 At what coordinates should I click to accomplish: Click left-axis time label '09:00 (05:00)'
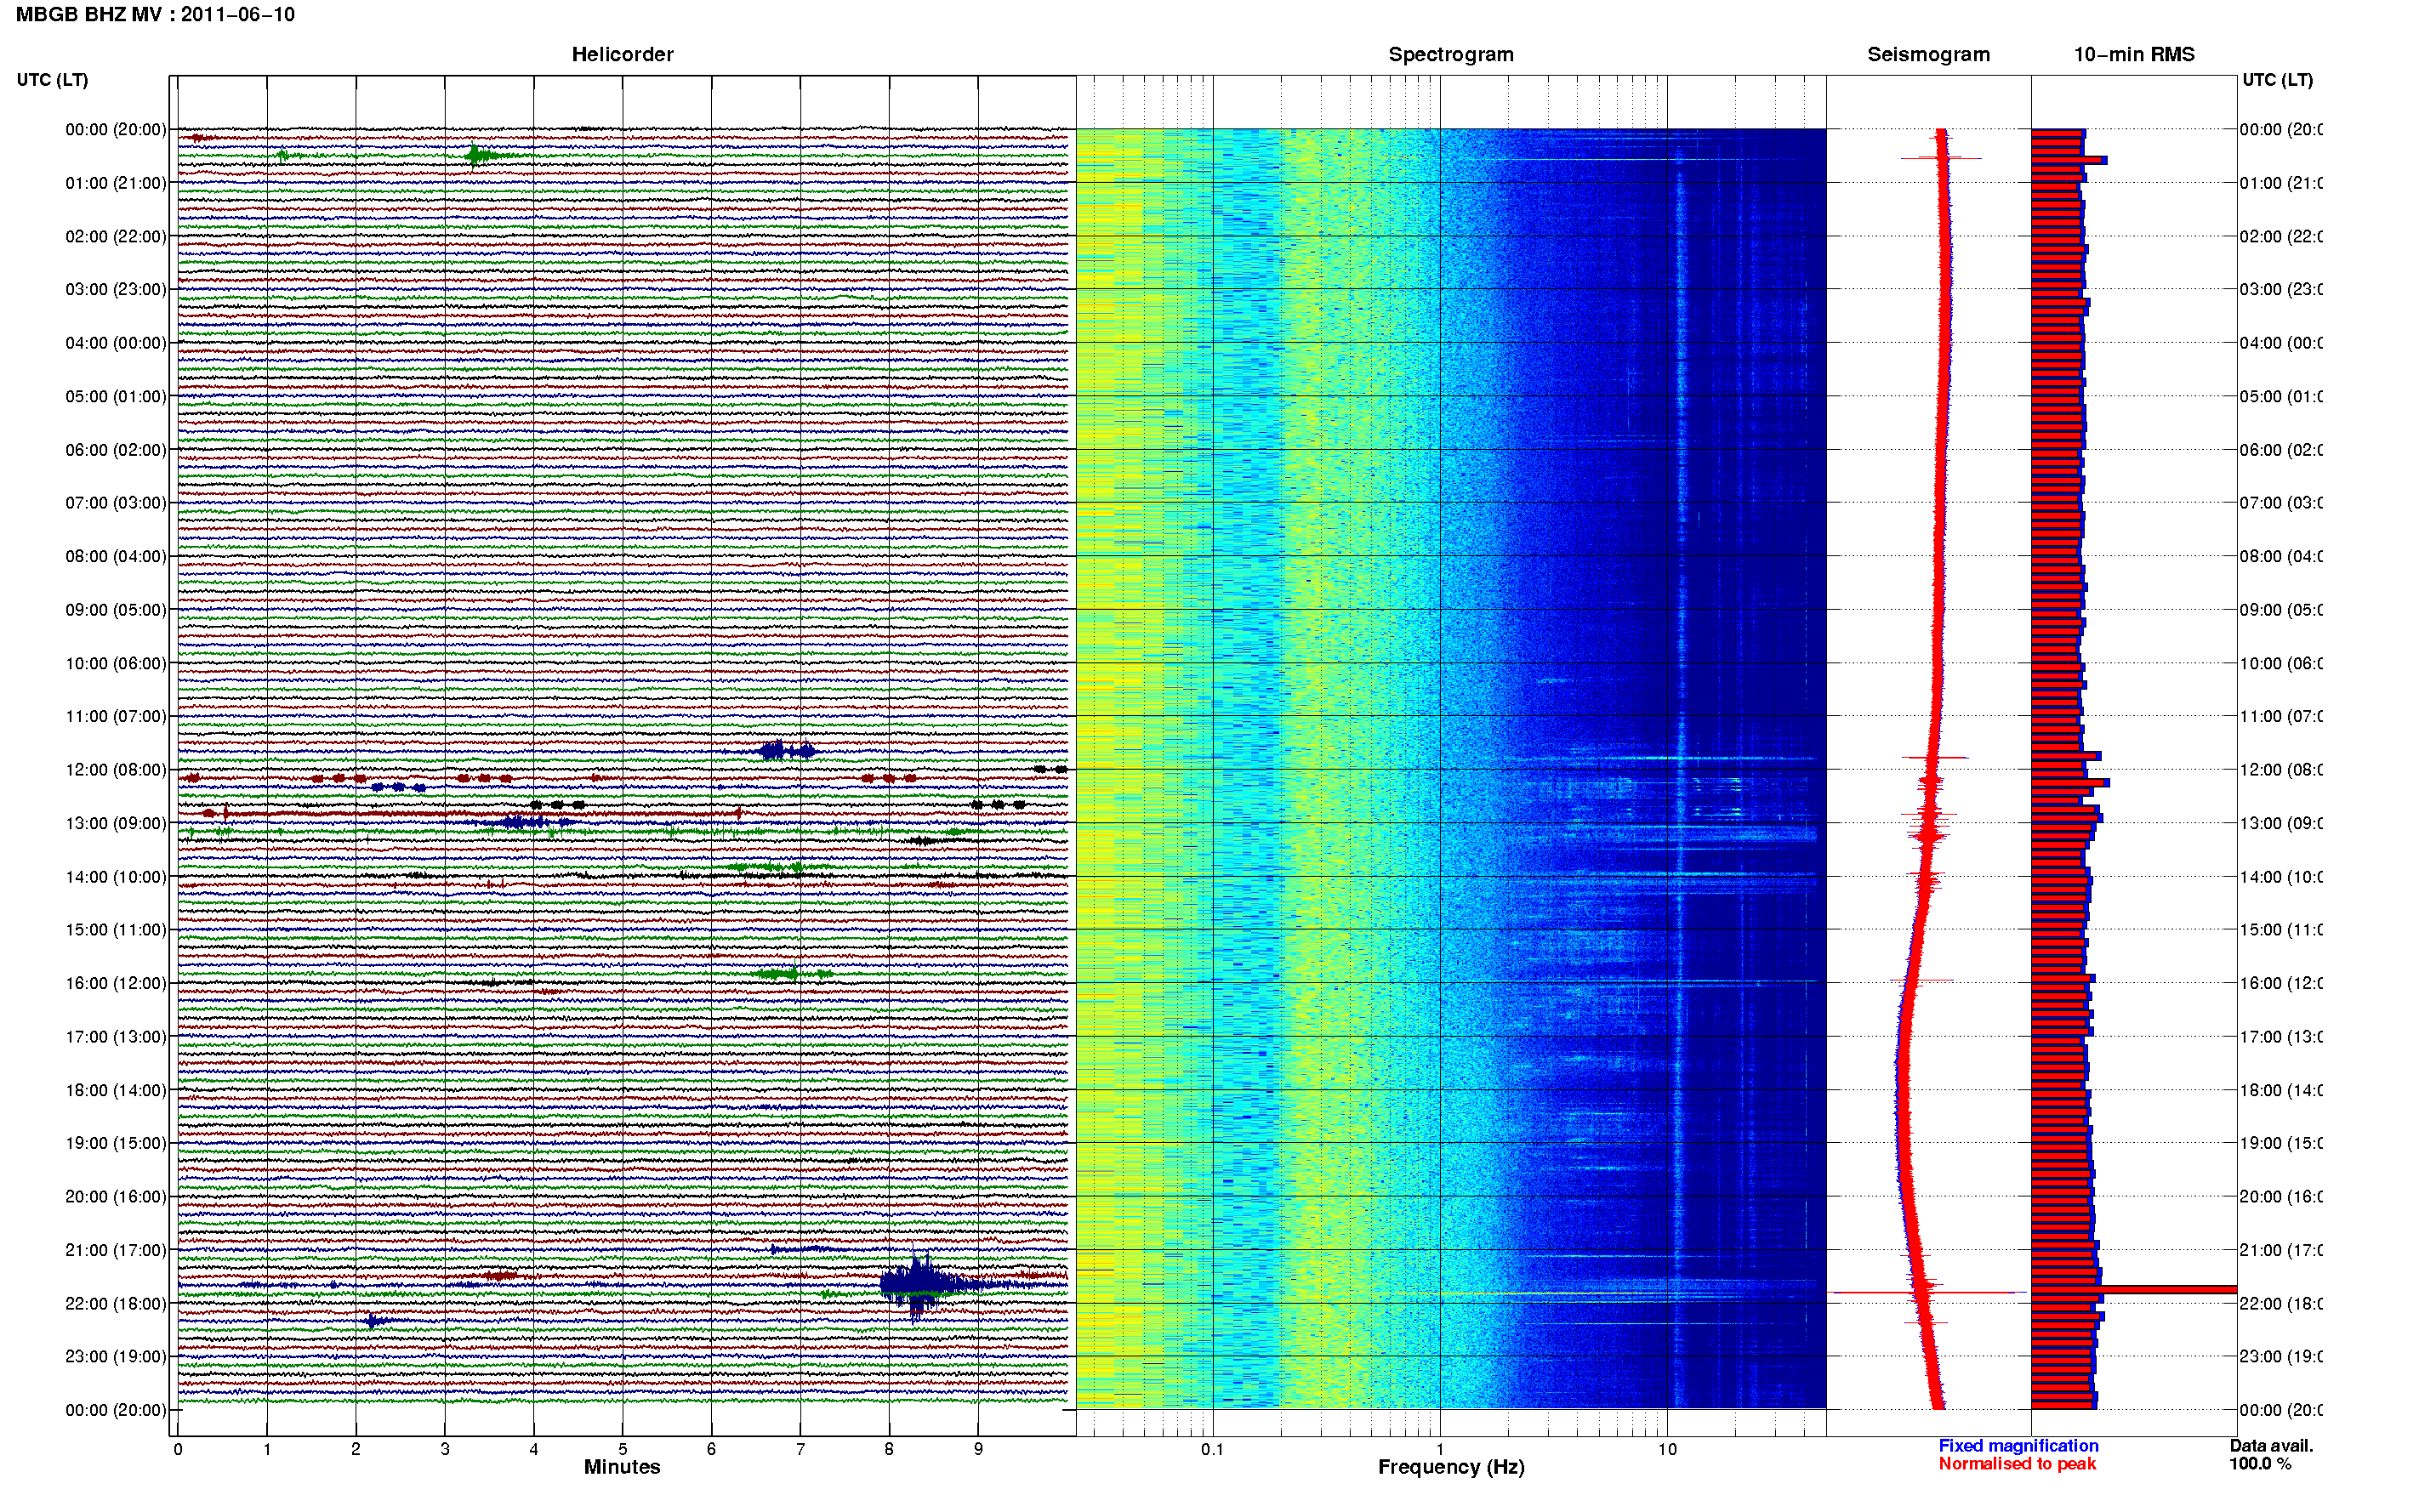[x=116, y=609]
